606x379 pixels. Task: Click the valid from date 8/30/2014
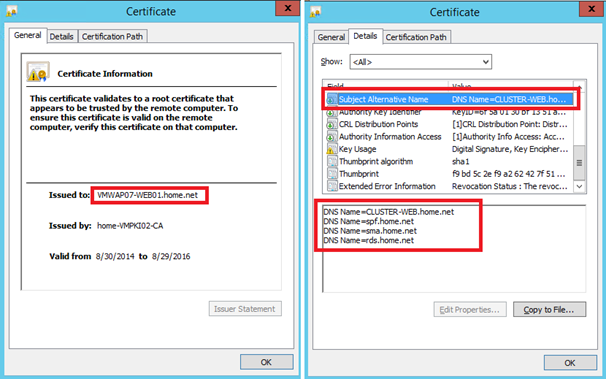(115, 256)
